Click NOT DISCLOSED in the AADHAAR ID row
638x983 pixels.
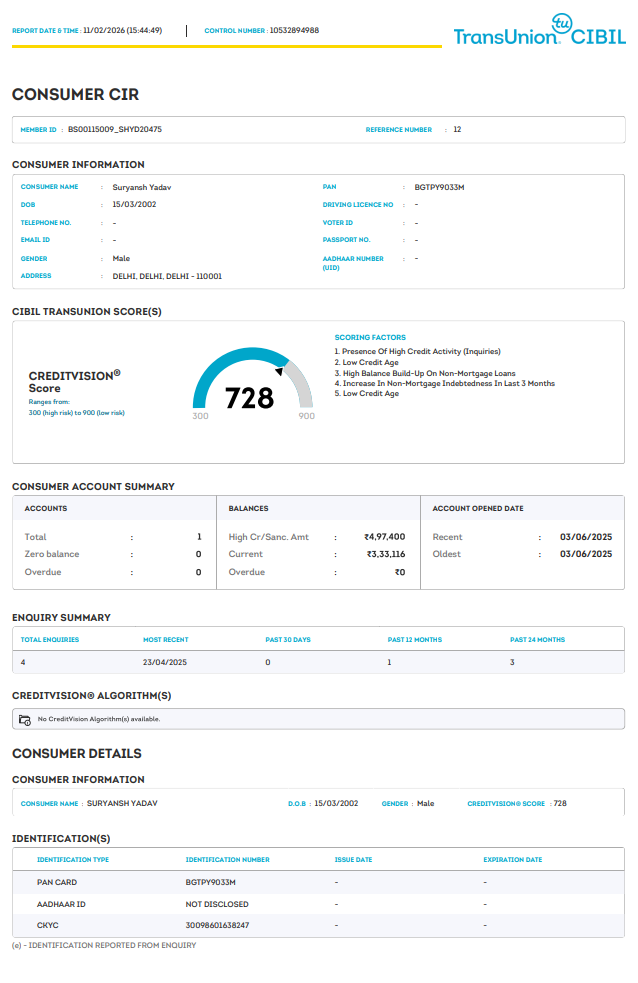217,904
